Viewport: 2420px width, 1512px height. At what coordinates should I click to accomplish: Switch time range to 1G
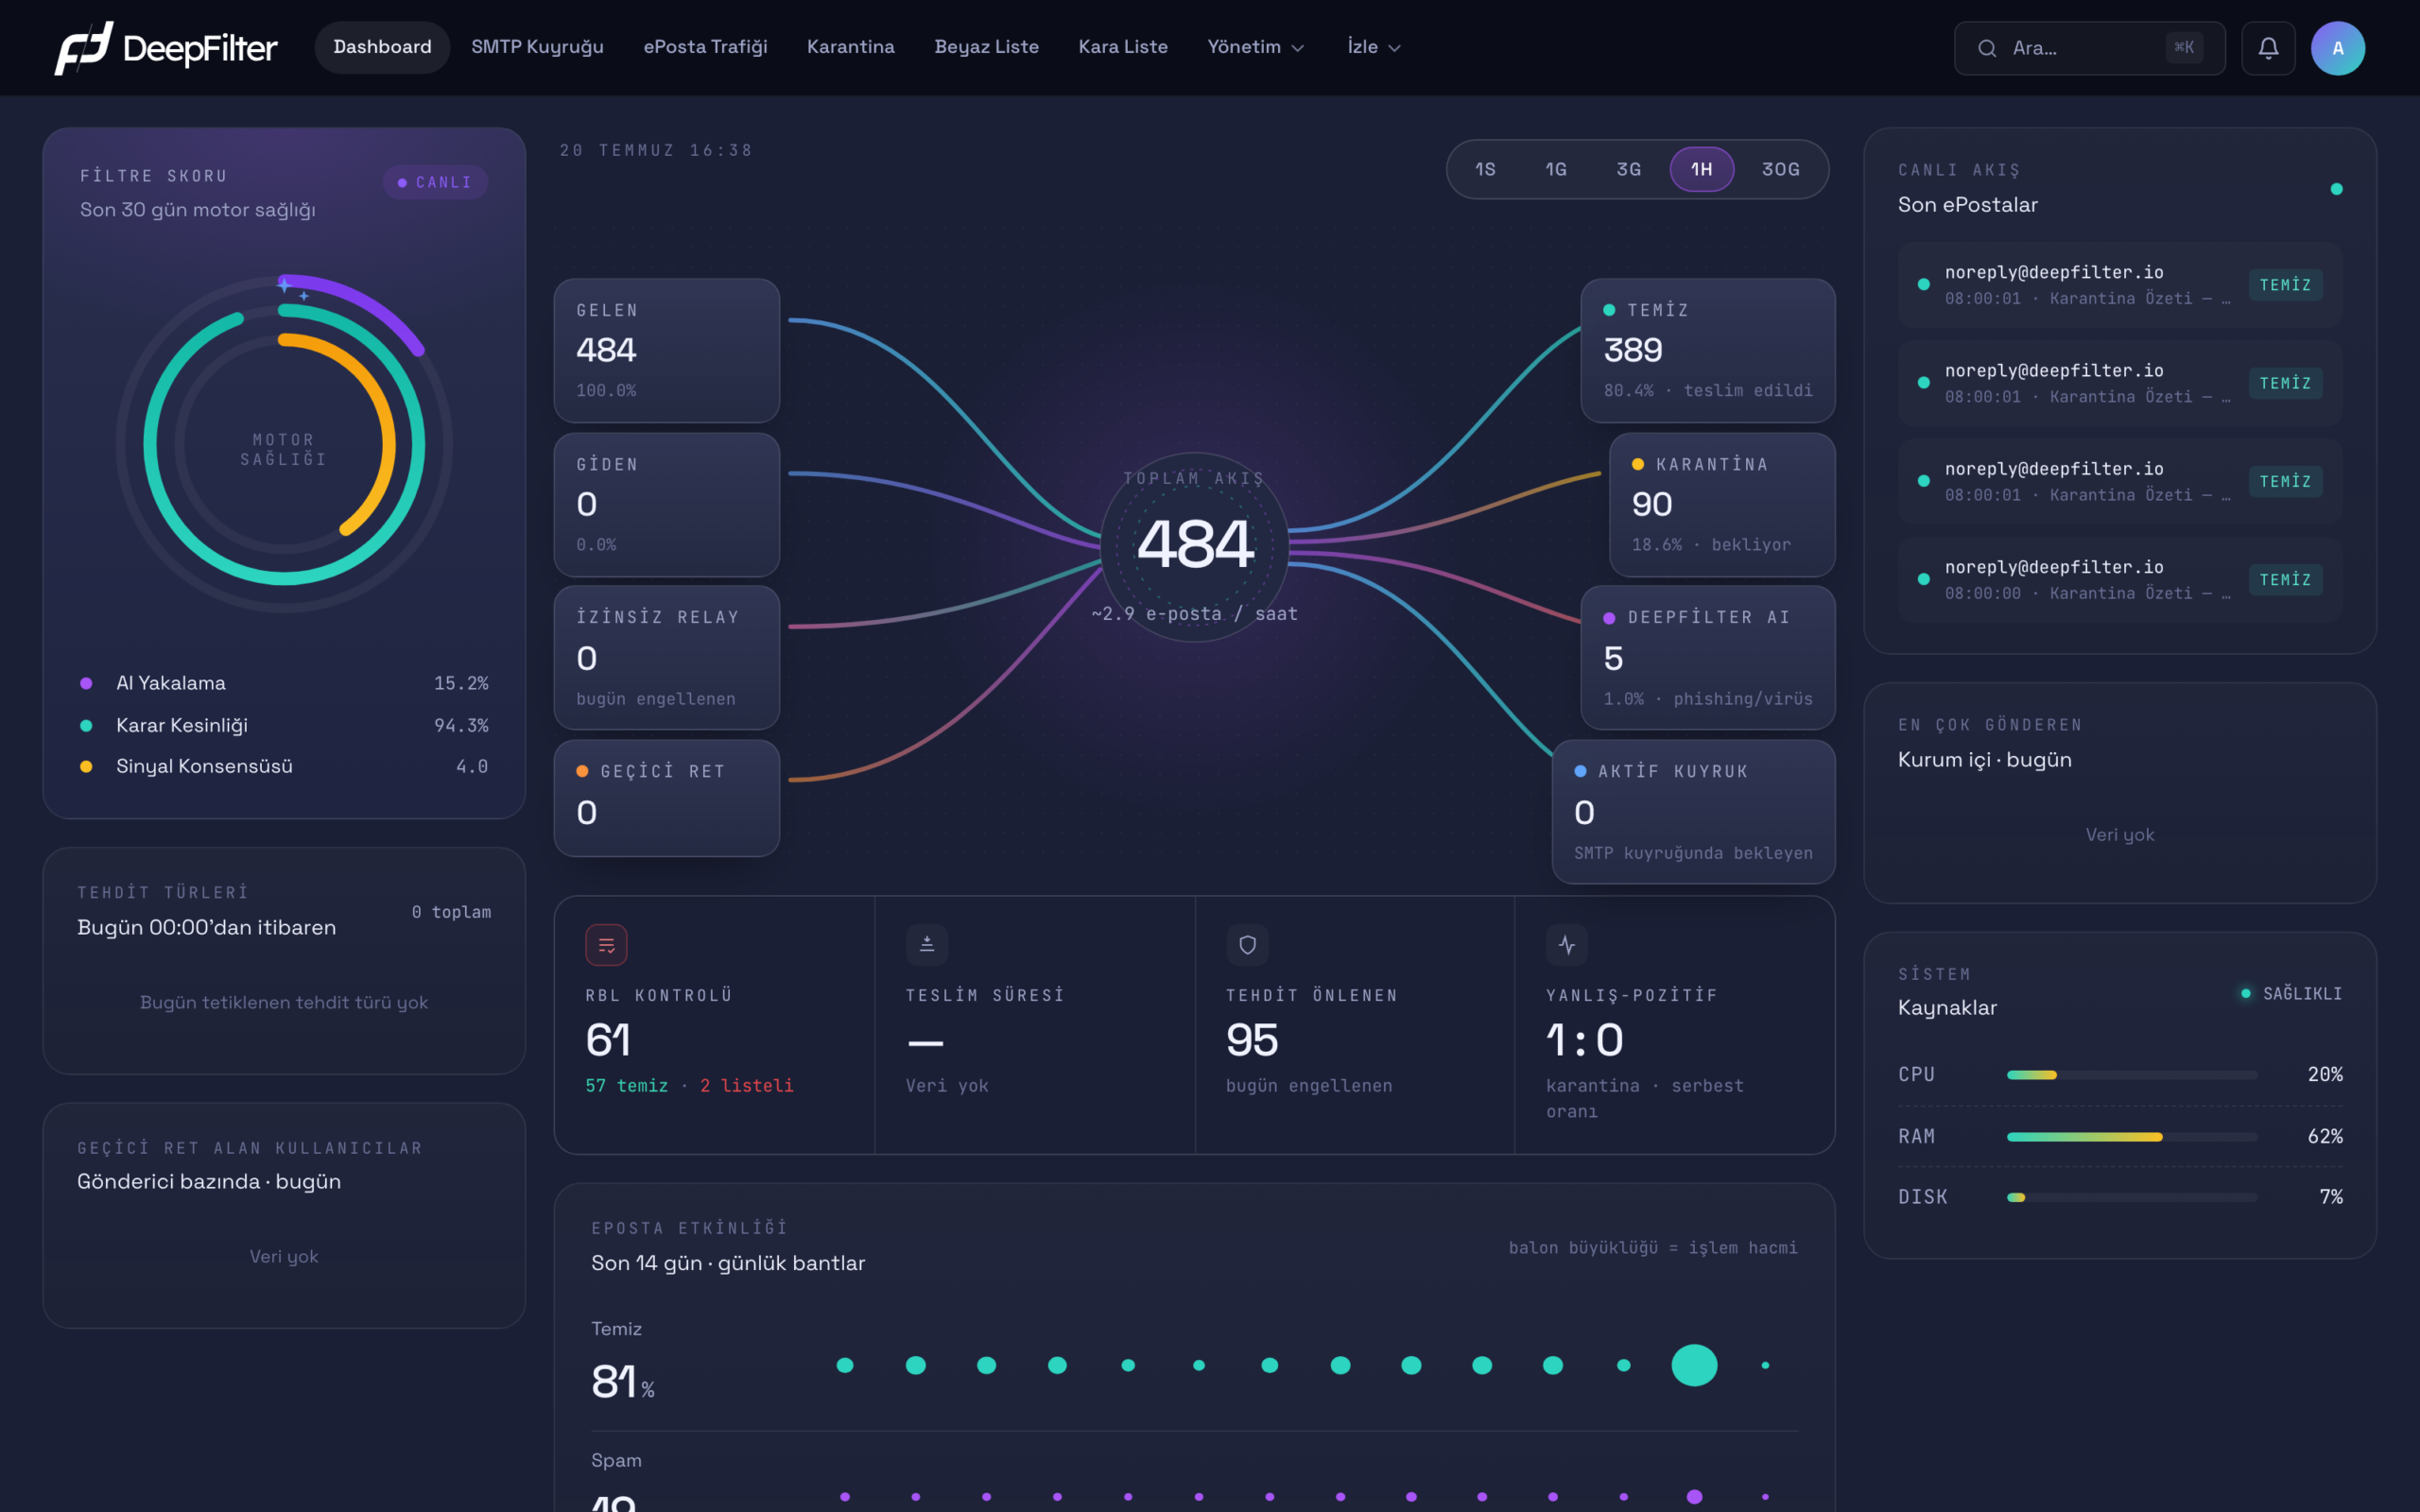1556,169
